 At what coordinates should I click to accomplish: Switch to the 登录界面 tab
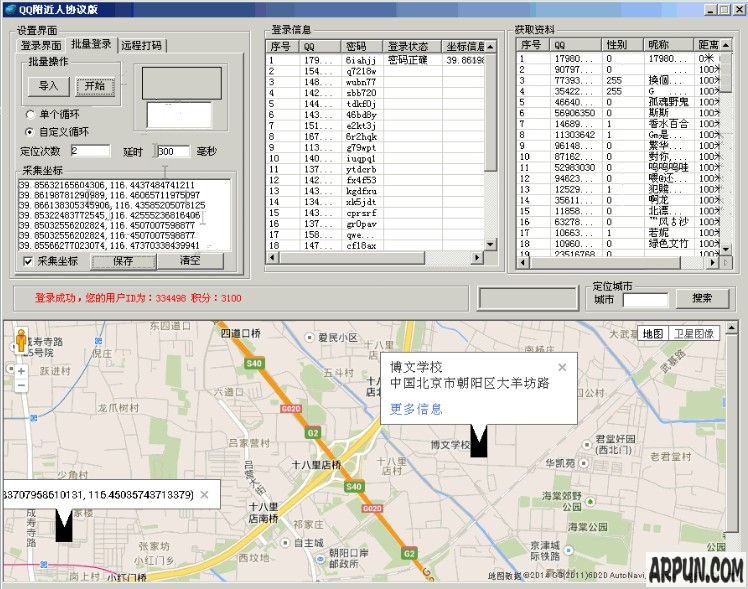[x=41, y=45]
